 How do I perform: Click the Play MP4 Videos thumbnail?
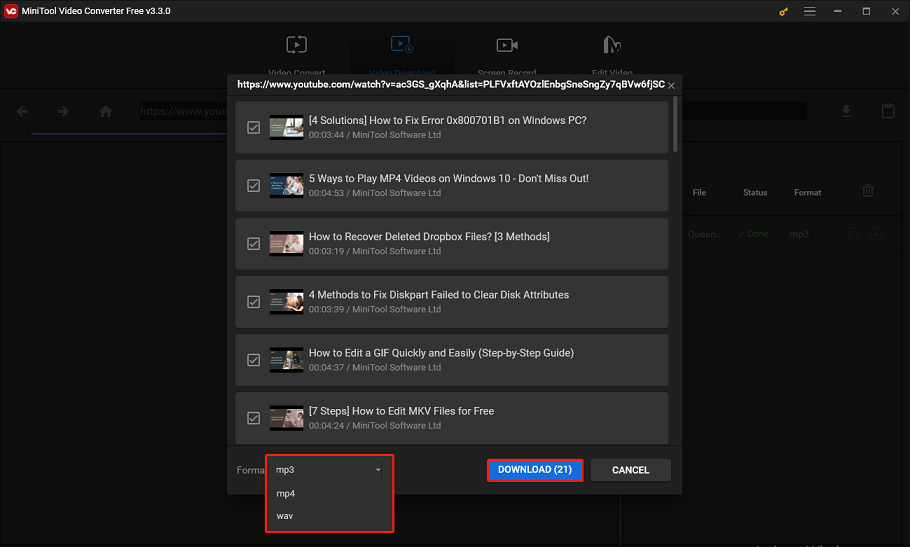pyautogui.click(x=286, y=186)
